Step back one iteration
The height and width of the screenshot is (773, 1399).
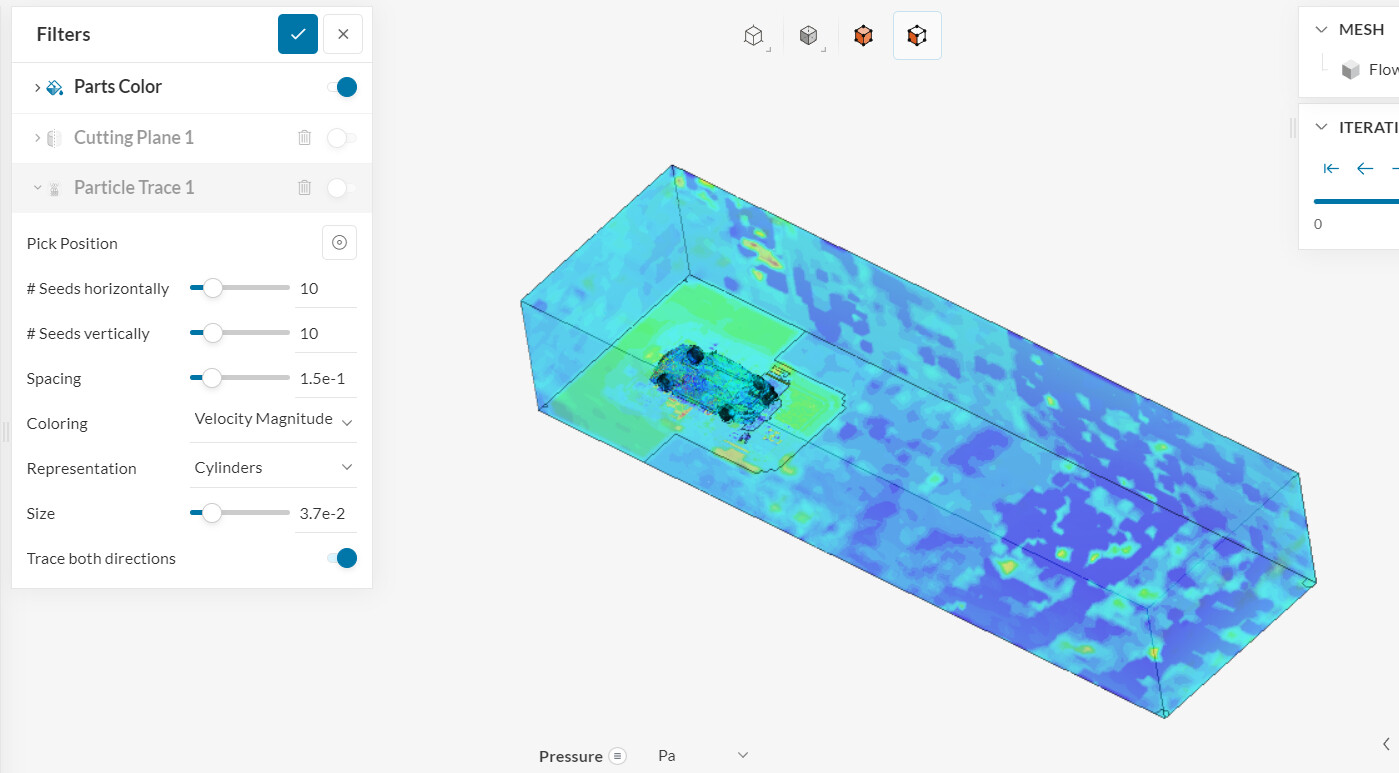[x=1365, y=168]
